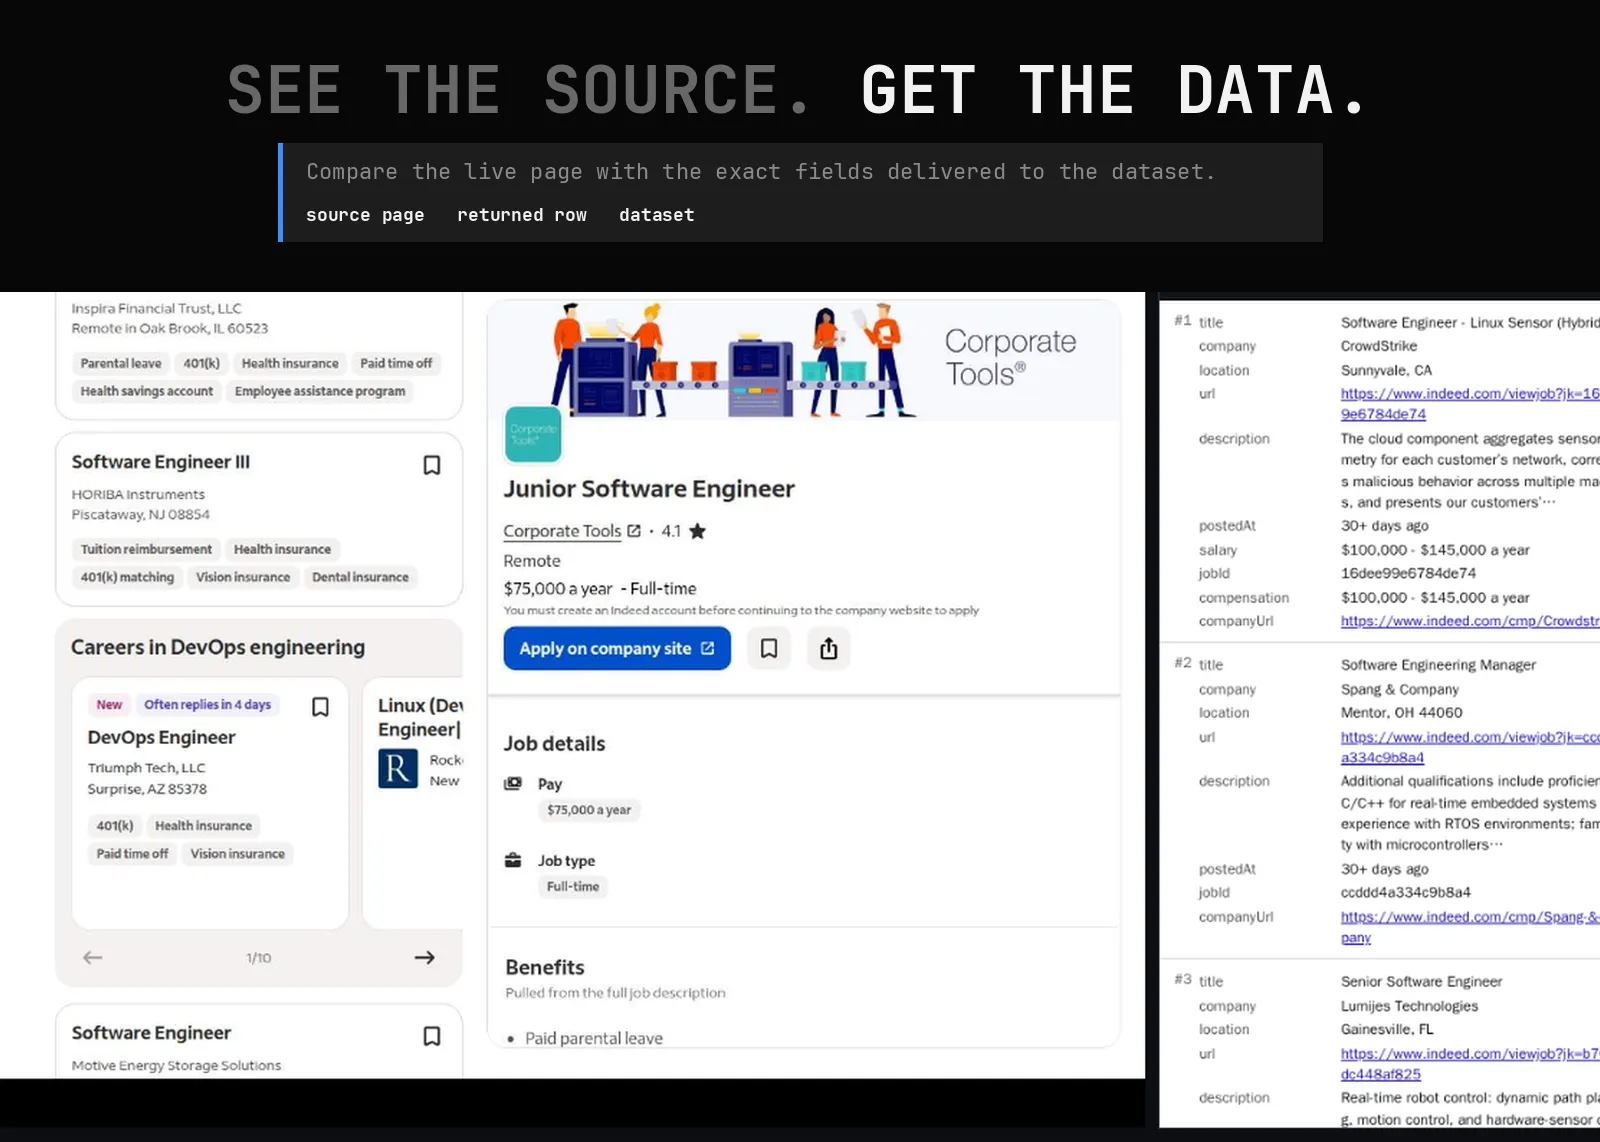Click the Often replies in 4 days badge

coord(207,704)
